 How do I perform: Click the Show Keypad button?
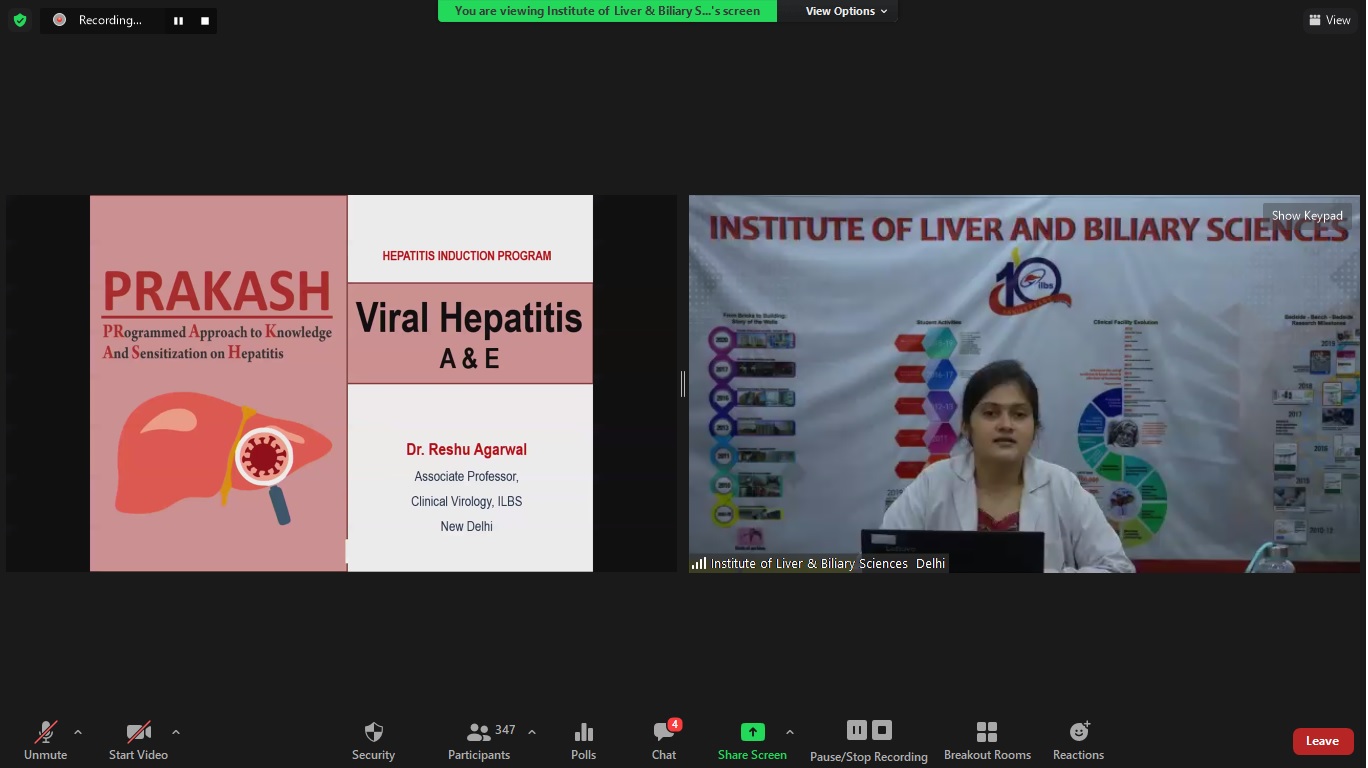(x=1306, y=215)
